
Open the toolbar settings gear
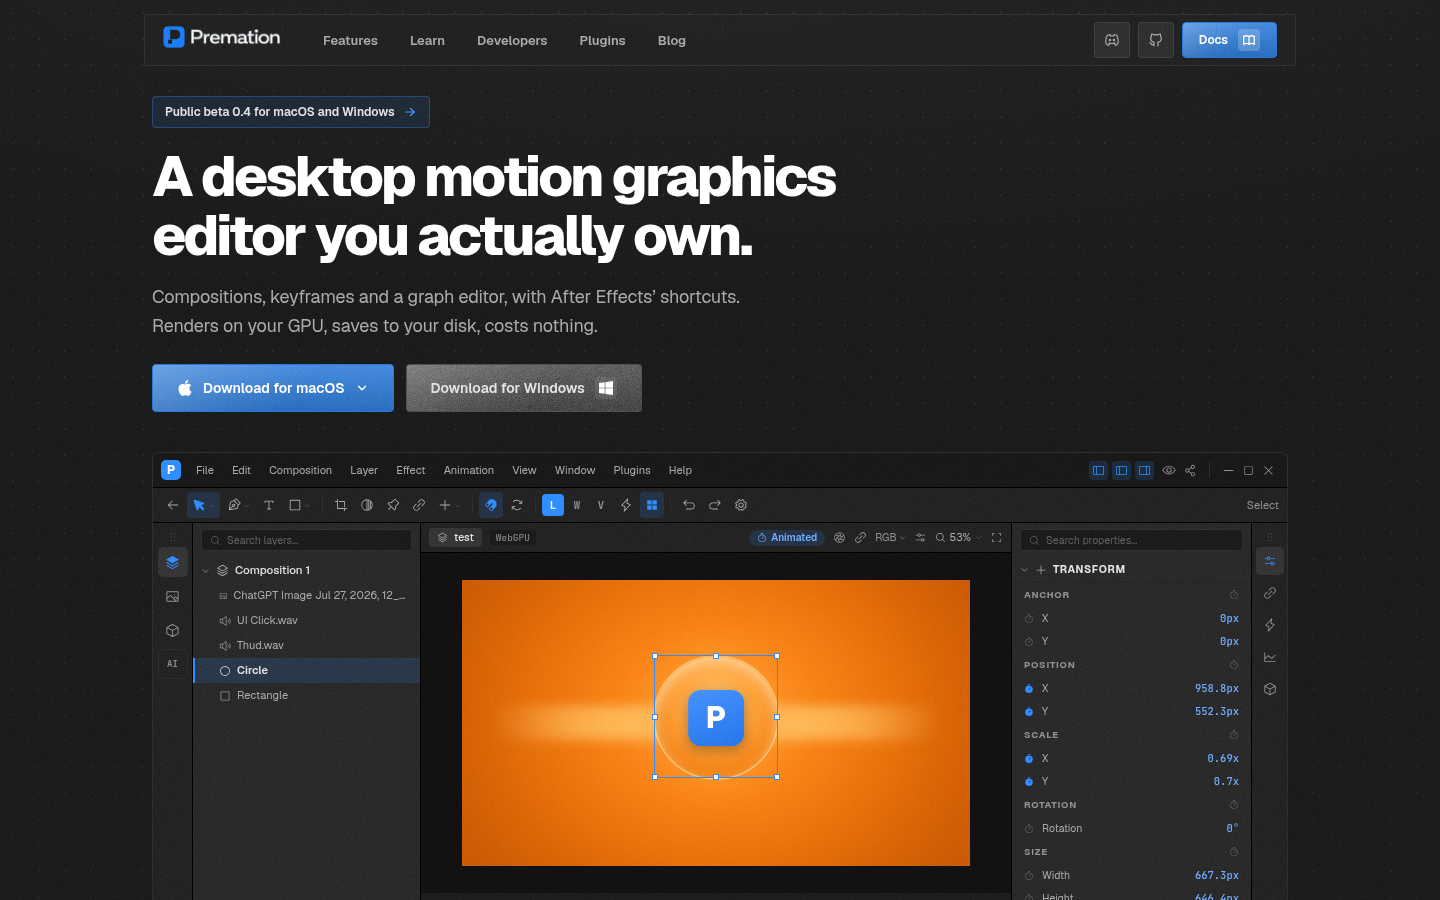pyautogui.click(x=741, y=505)
